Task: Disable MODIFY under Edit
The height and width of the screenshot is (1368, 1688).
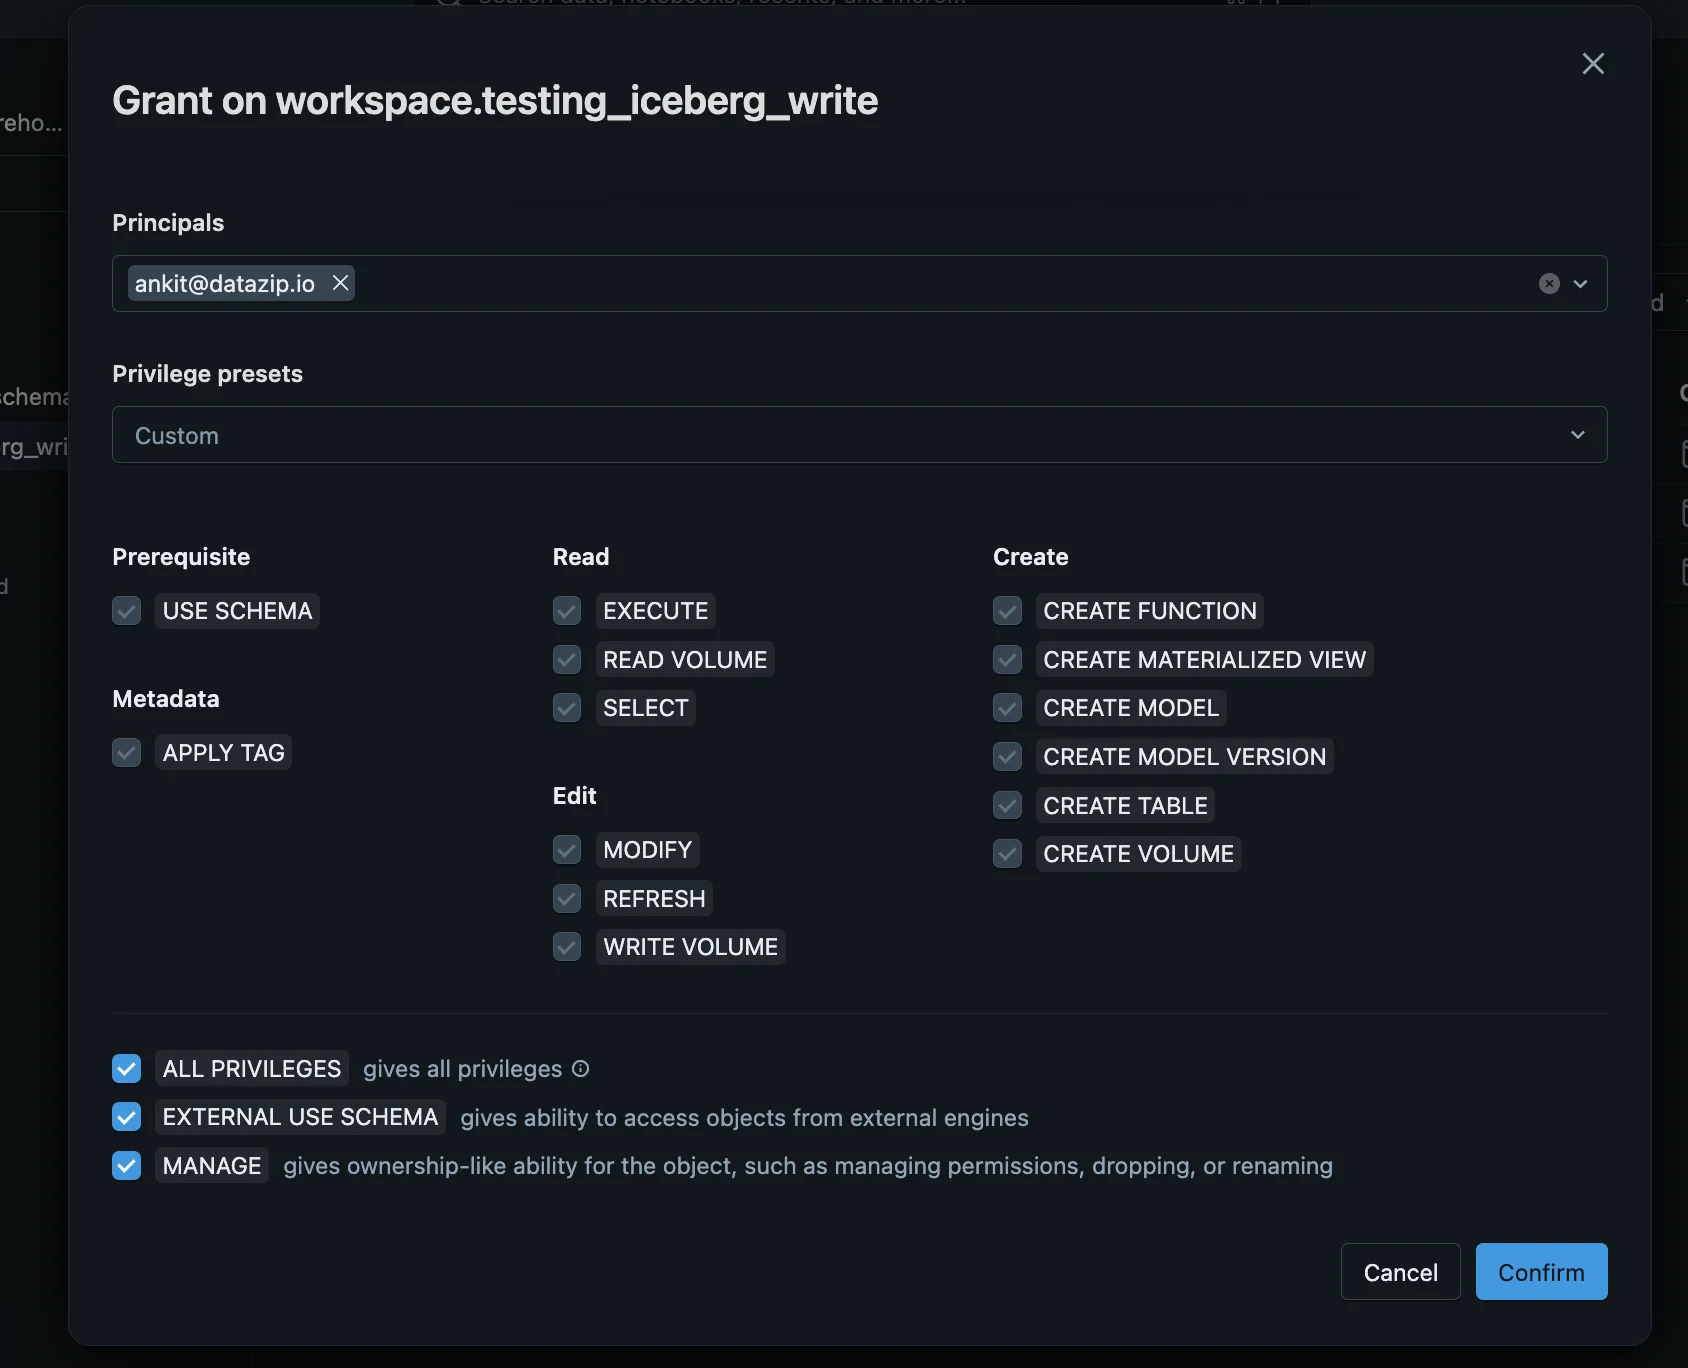Action: [567, 850]
